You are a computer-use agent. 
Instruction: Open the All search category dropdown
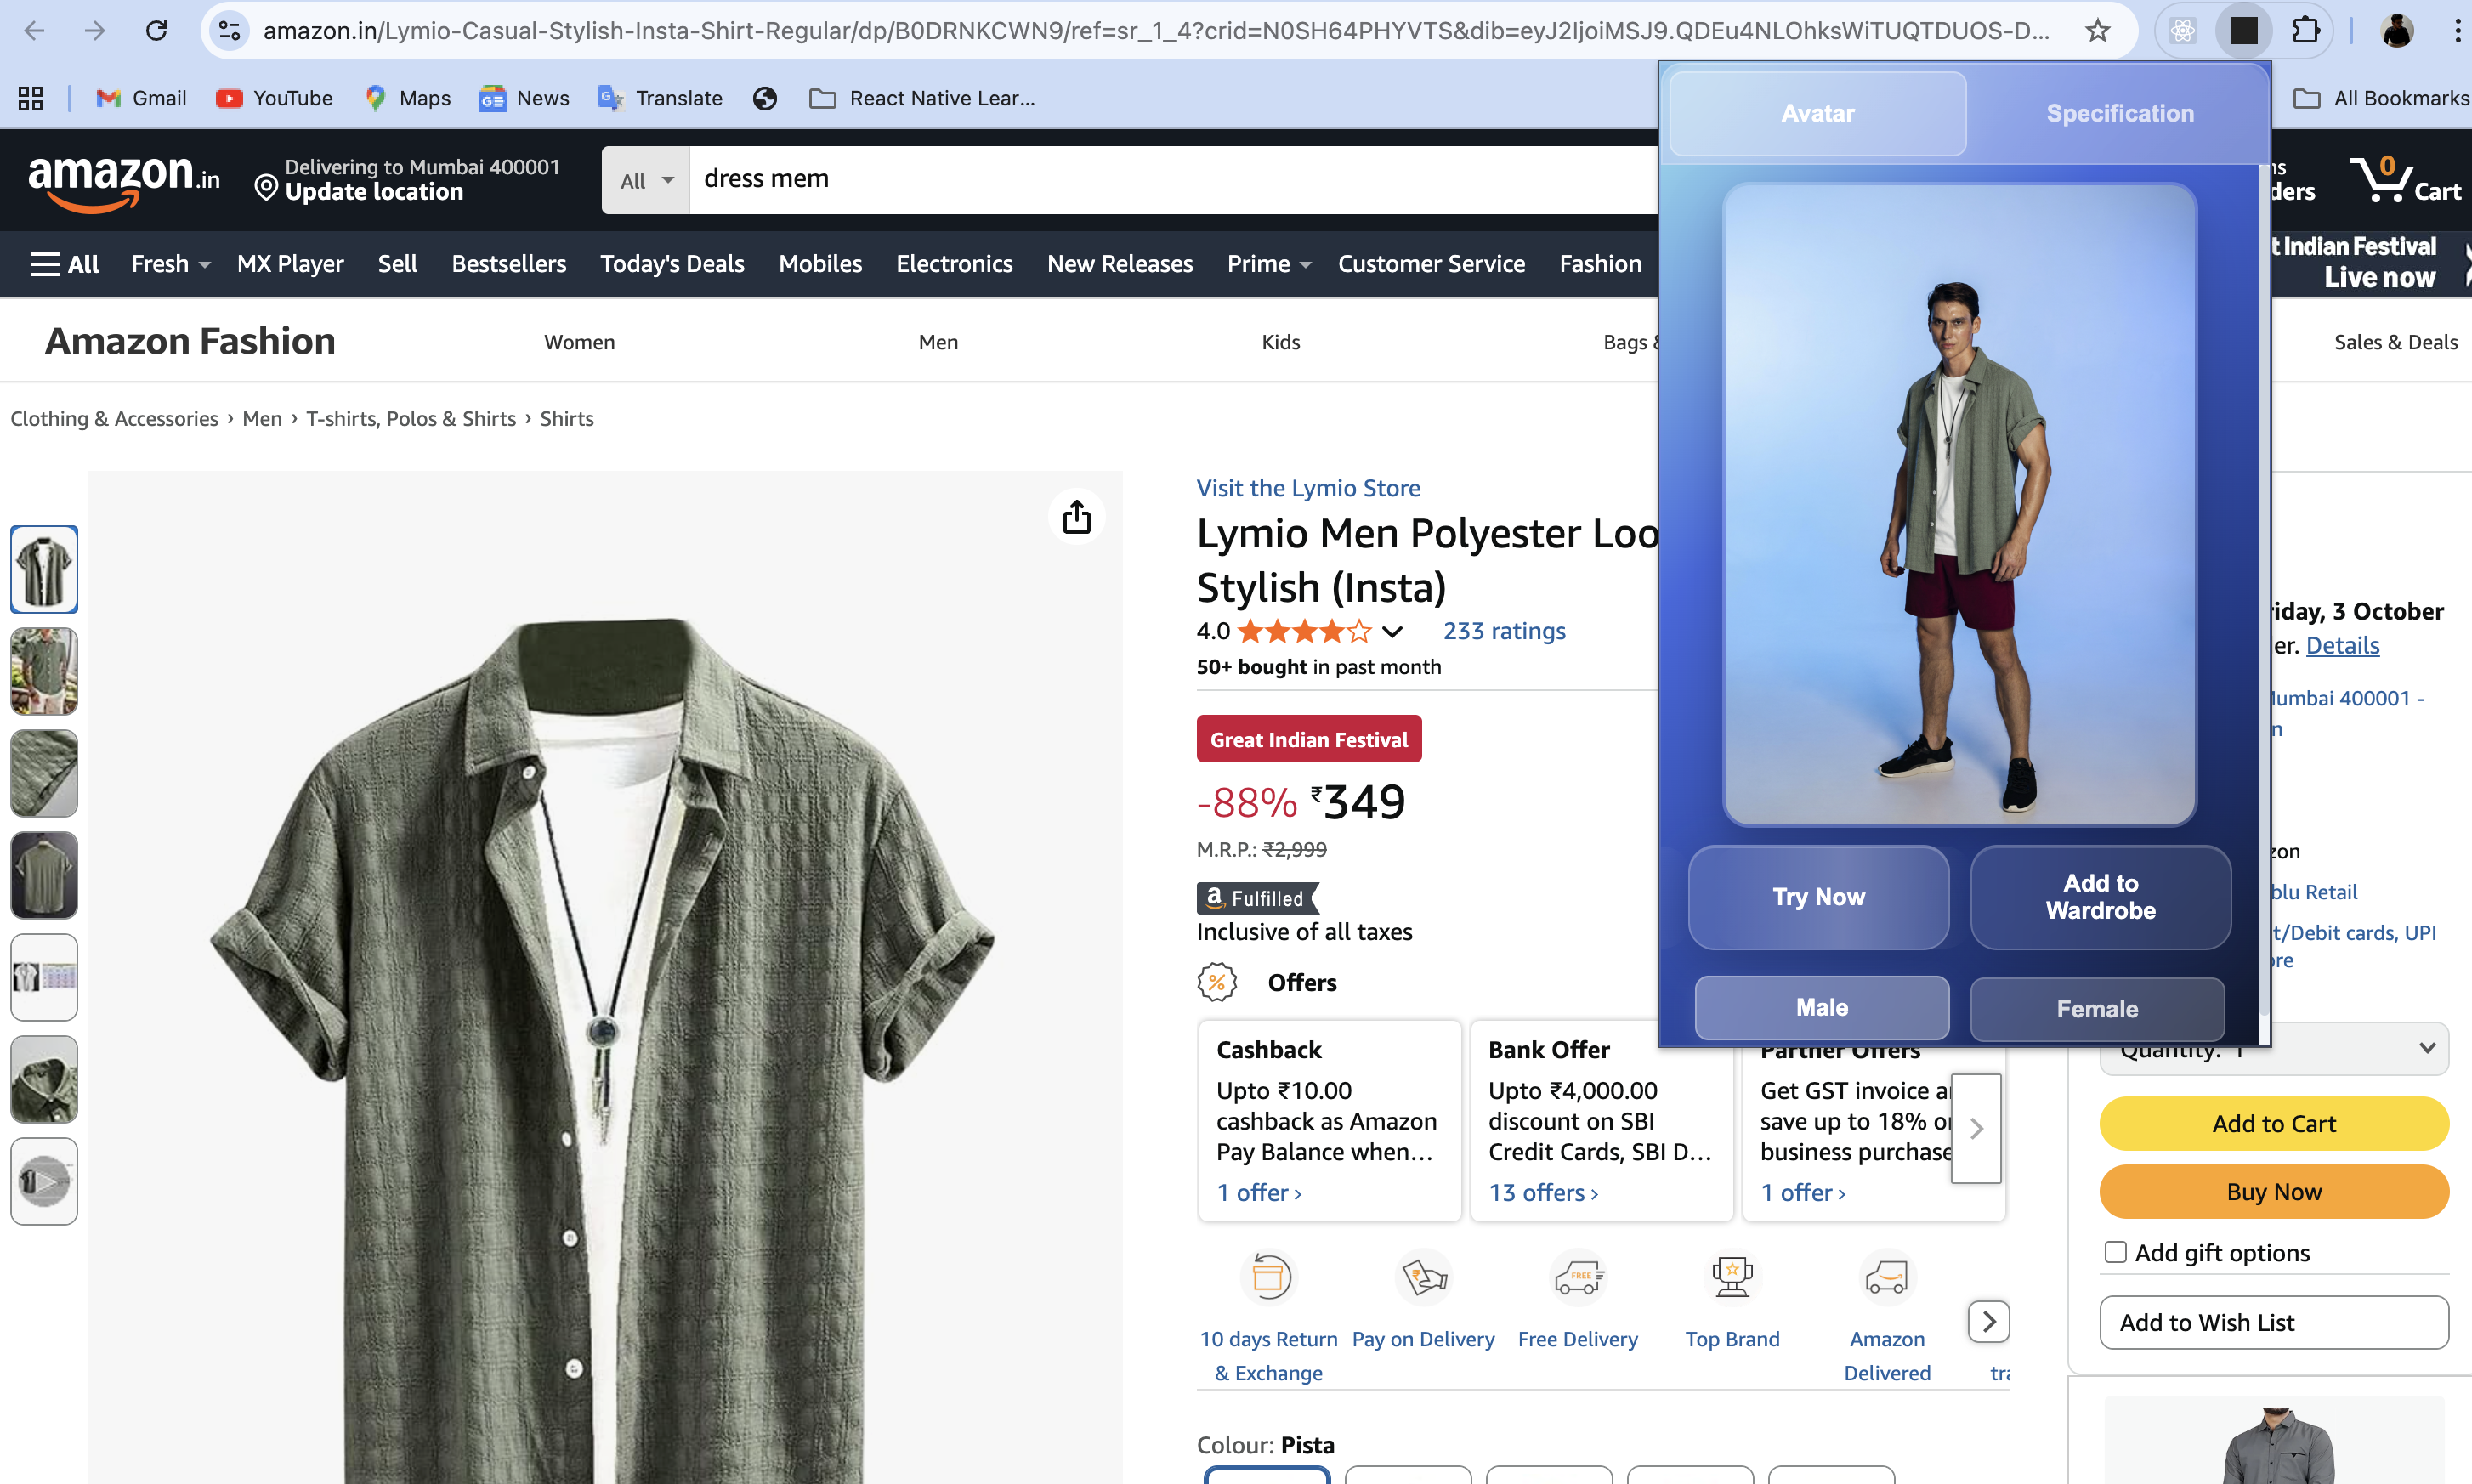pyautogui.click(x=646, y=180)
